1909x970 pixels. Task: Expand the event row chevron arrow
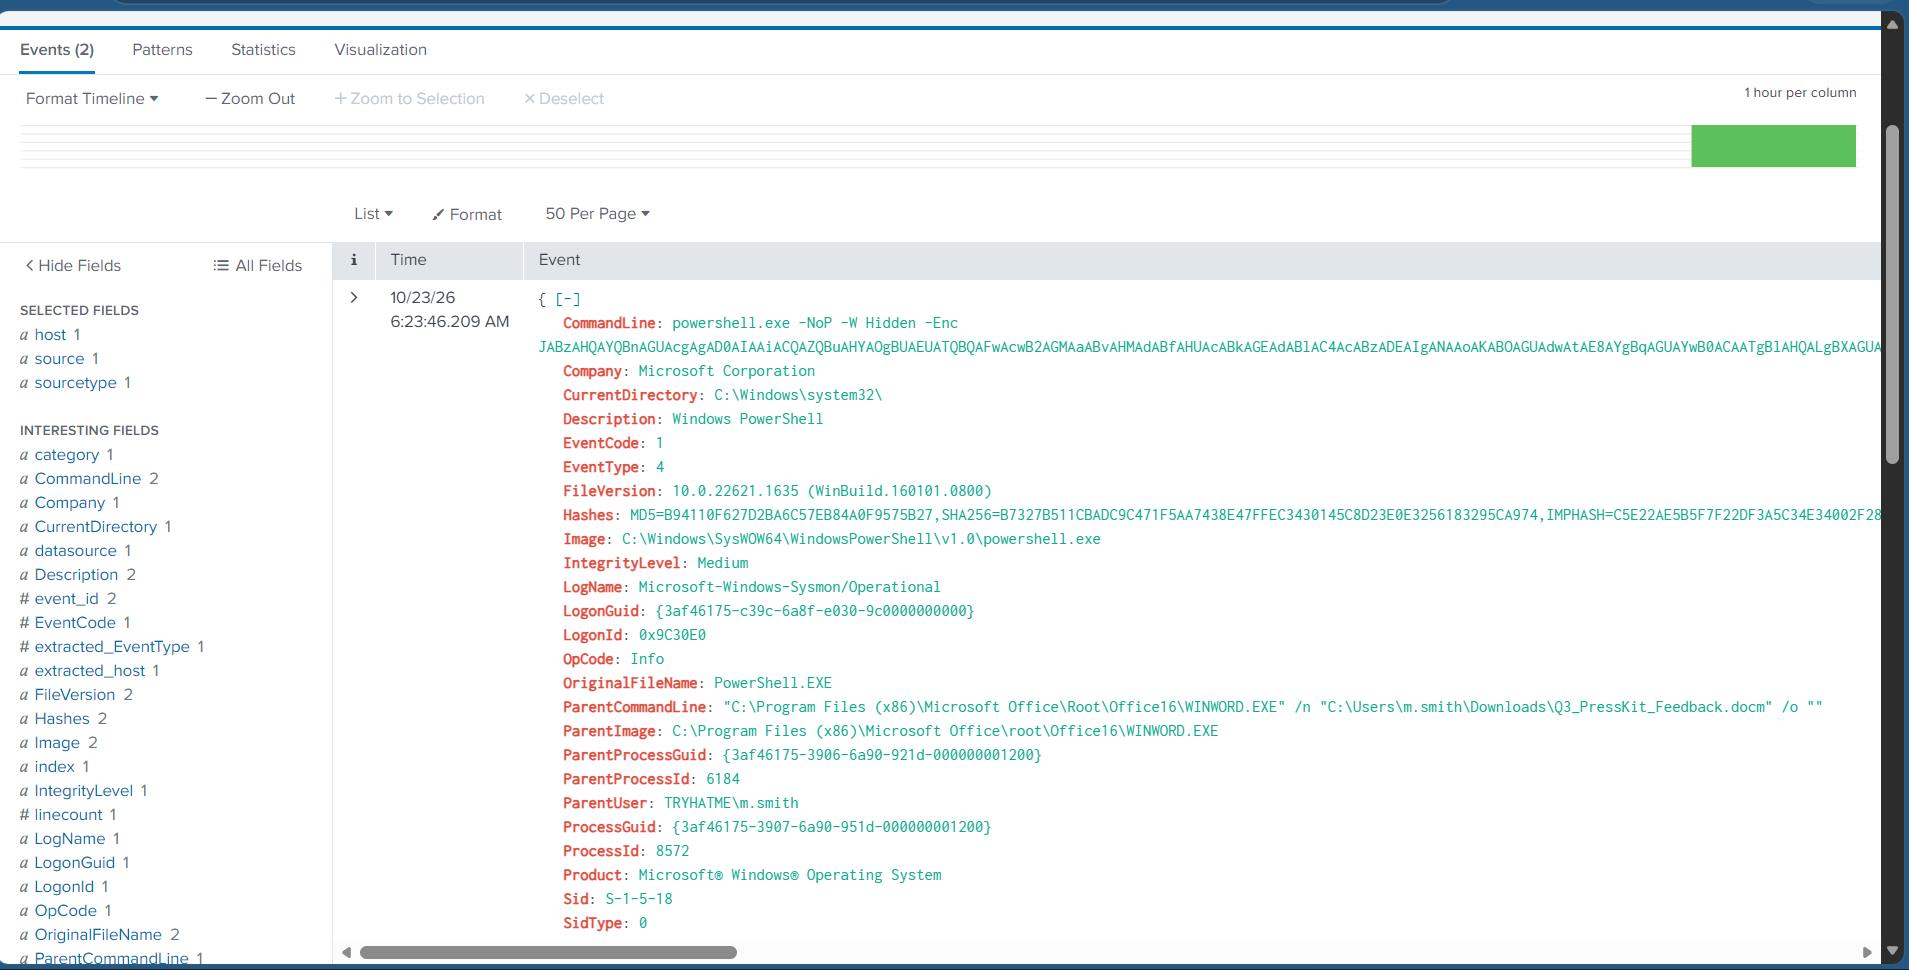354,297
